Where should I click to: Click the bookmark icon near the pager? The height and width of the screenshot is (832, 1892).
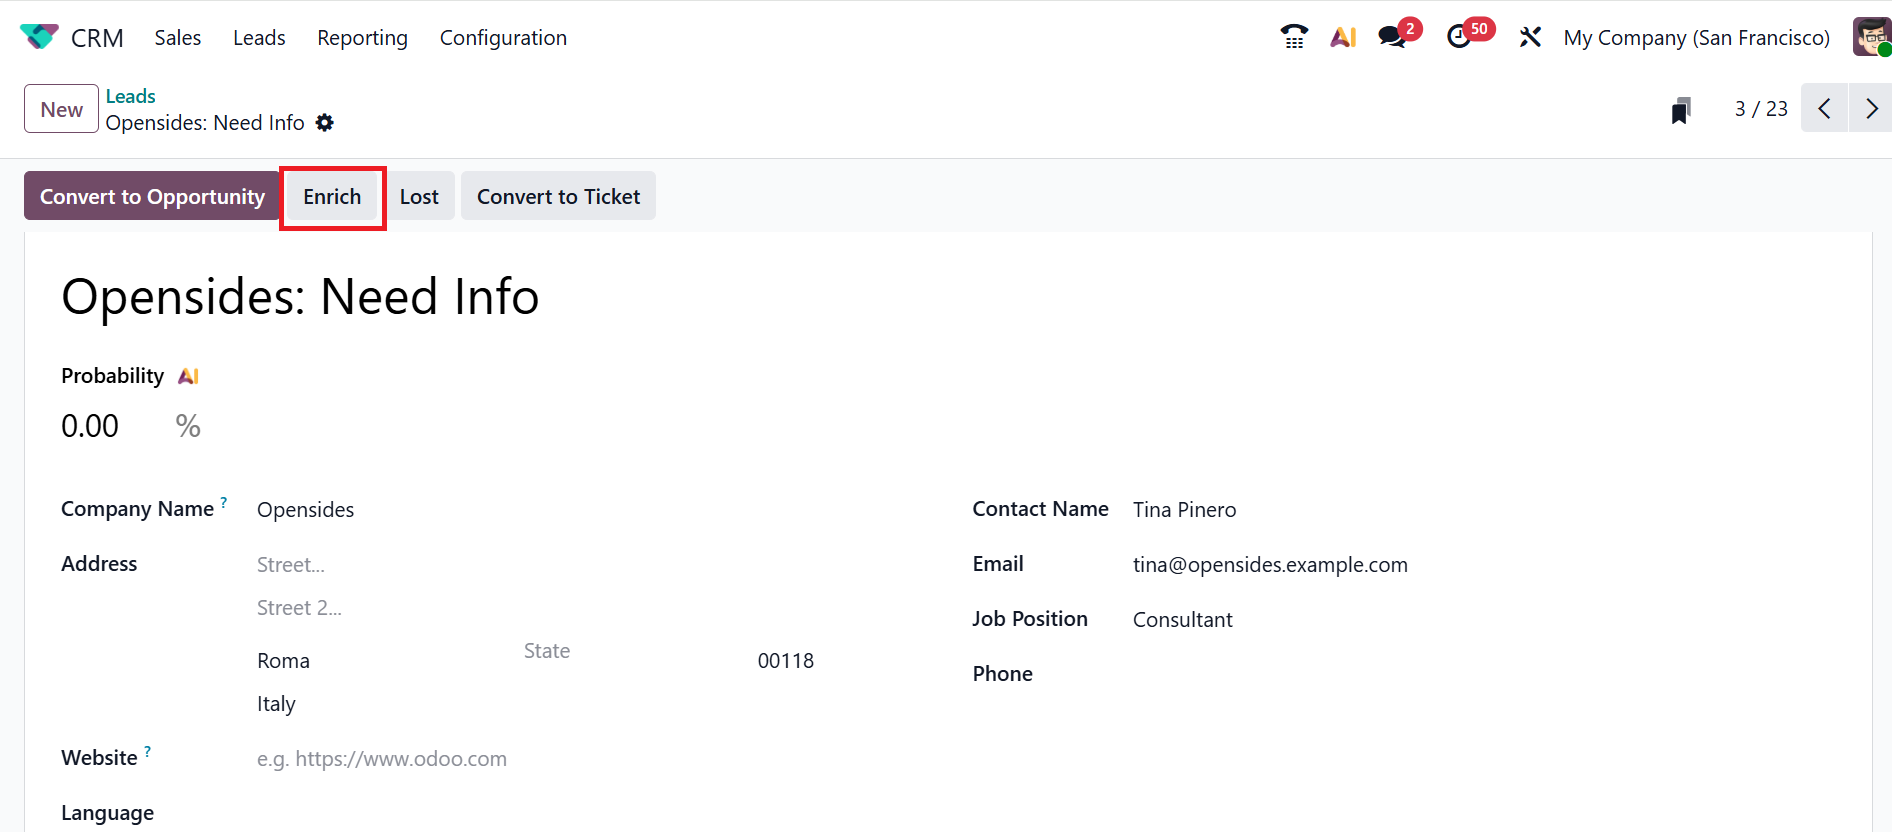pyautogui.click(x=1681, y=110)
